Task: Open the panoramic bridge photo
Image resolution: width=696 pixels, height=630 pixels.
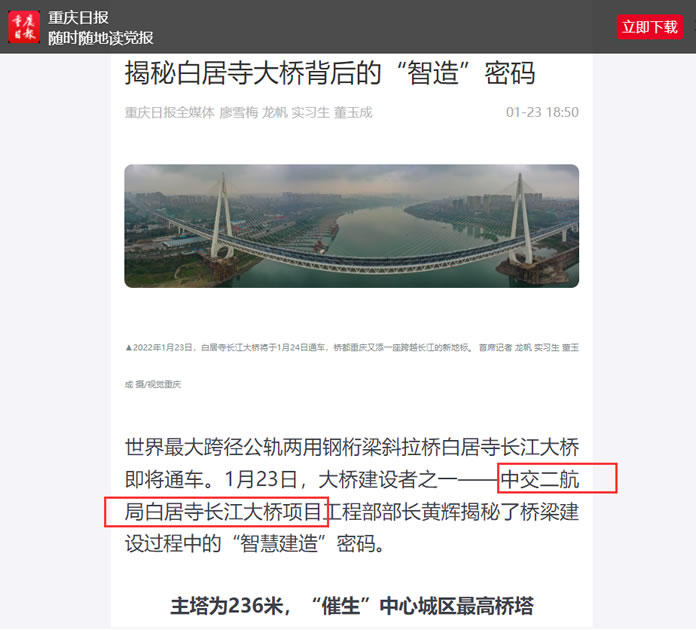Action: pyautogui.click(x=352, y=226)
